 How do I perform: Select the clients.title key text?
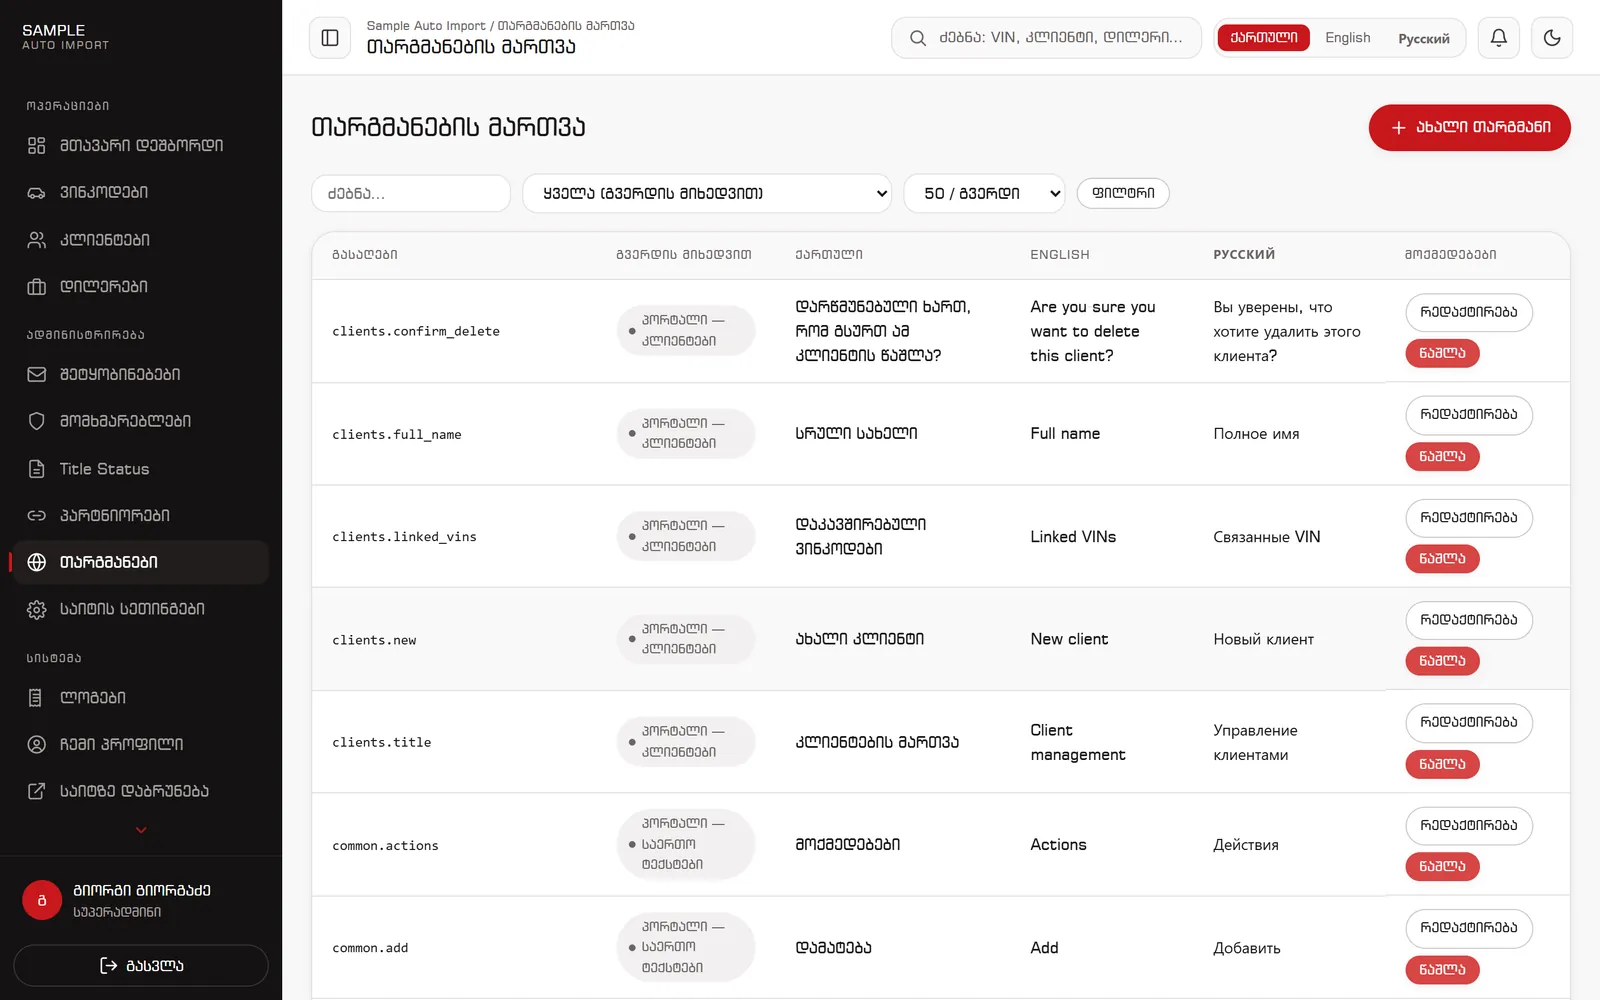(x=382, y=743)
